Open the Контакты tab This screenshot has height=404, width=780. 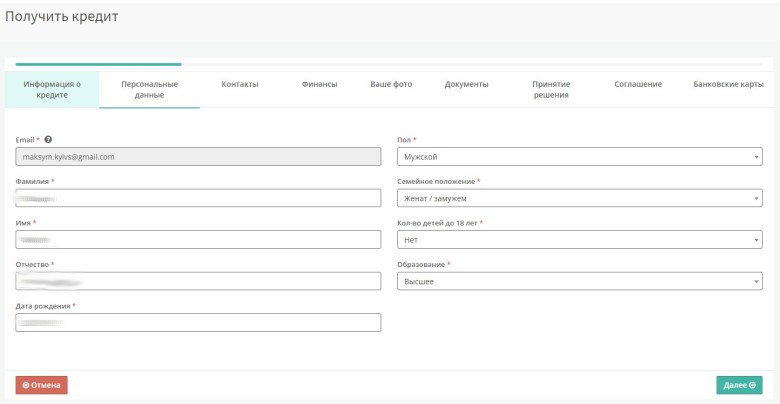pyautogui.click(x=240, y=85)
